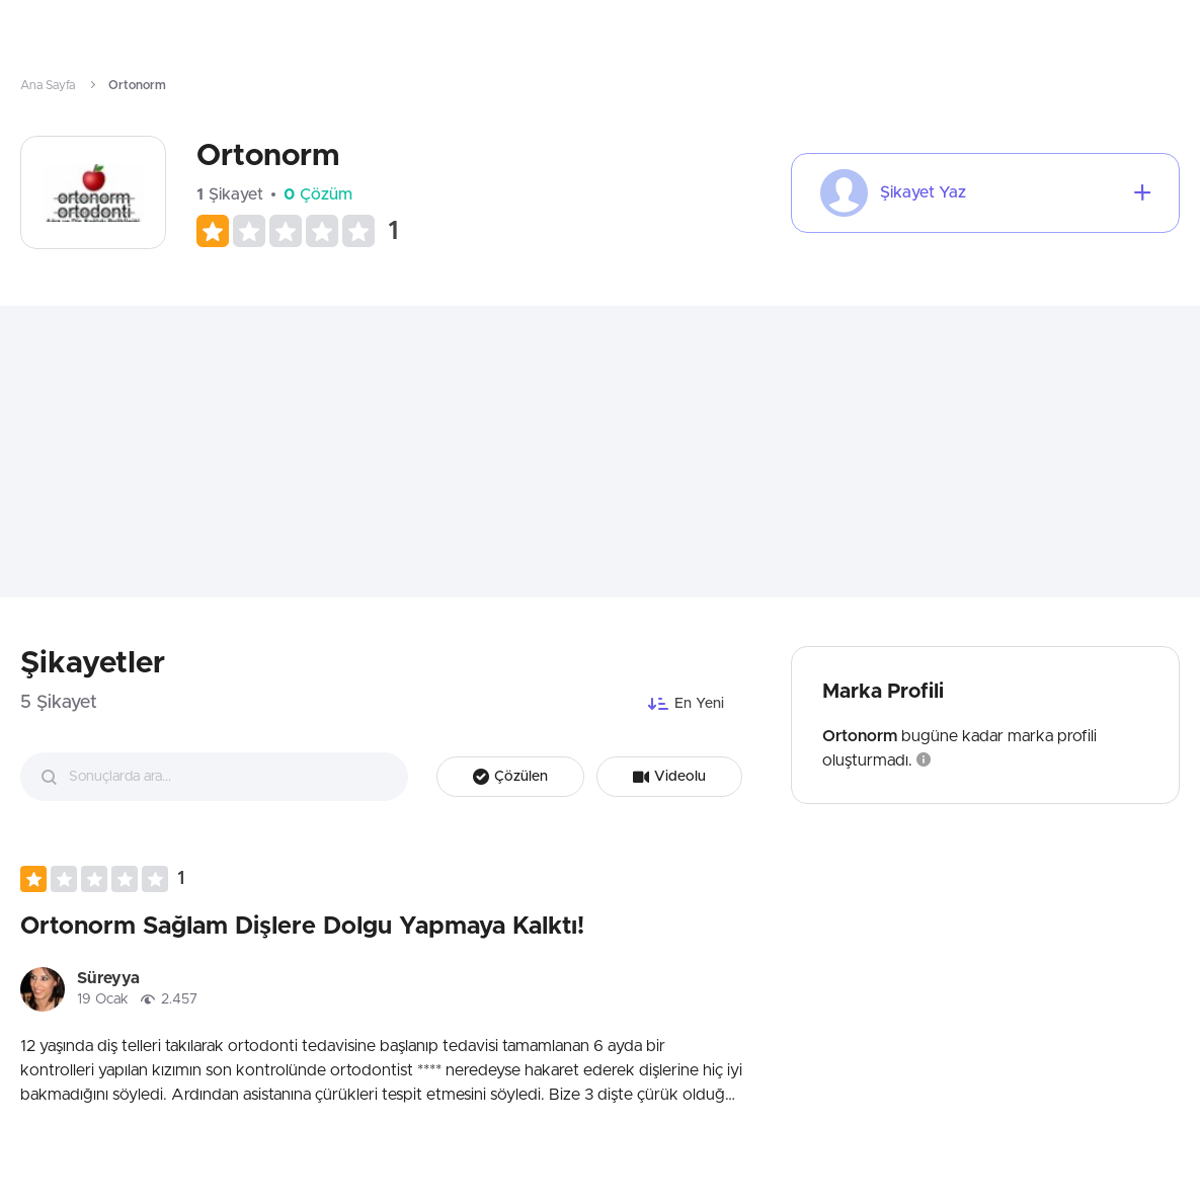The width and height of the screenshot is (1200, 1200).
Task: Click the complaint text starting 12 yaşında
Action: (381, 1070)
